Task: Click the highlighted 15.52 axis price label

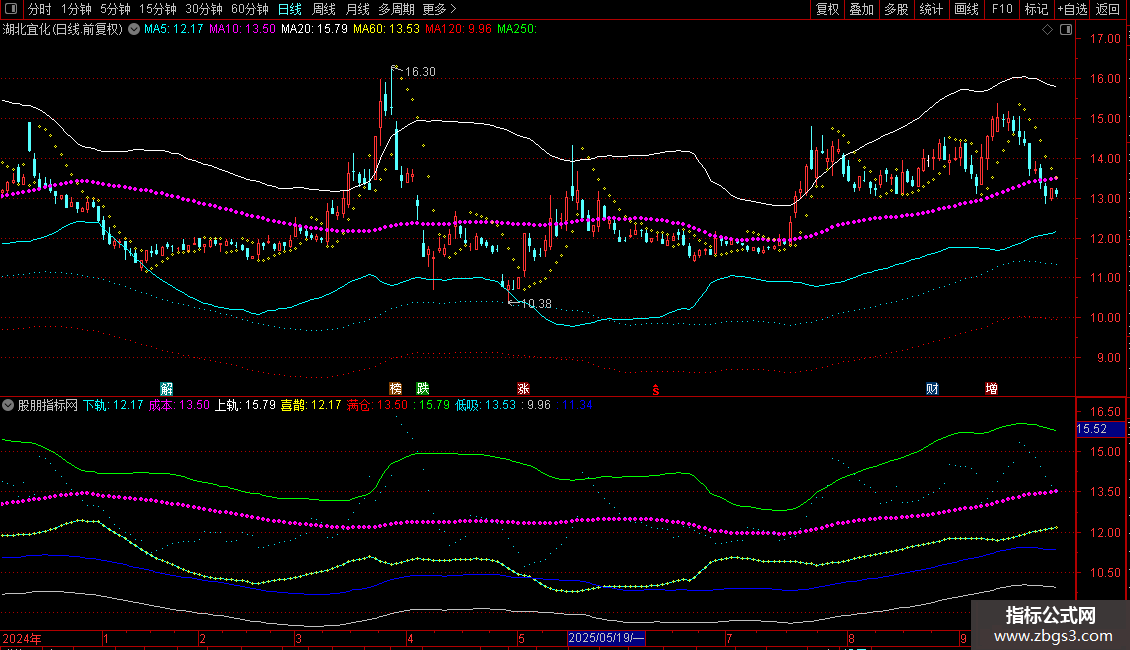Action: 1100,429
